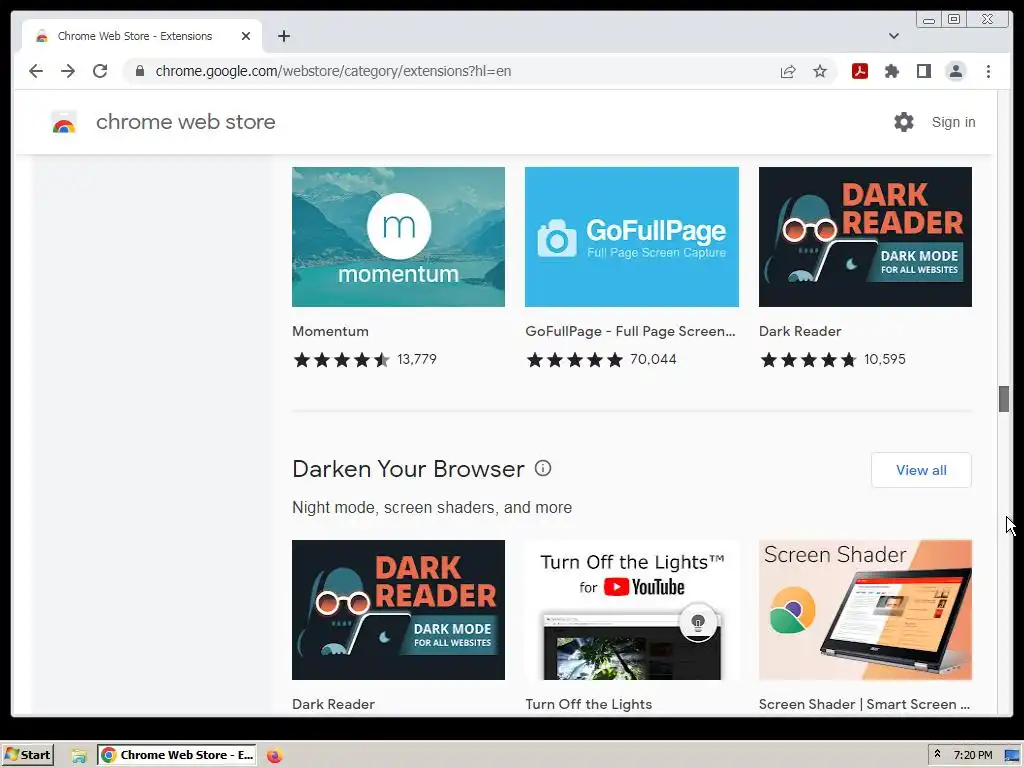
Task: Click the show desktop tray icon
Action: point(1012,756)
